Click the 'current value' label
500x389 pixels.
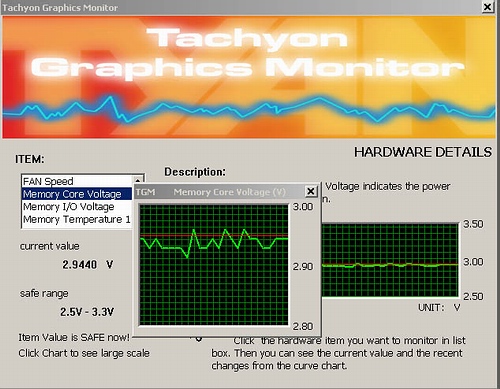pyautogui.click(x=50, y=246)
